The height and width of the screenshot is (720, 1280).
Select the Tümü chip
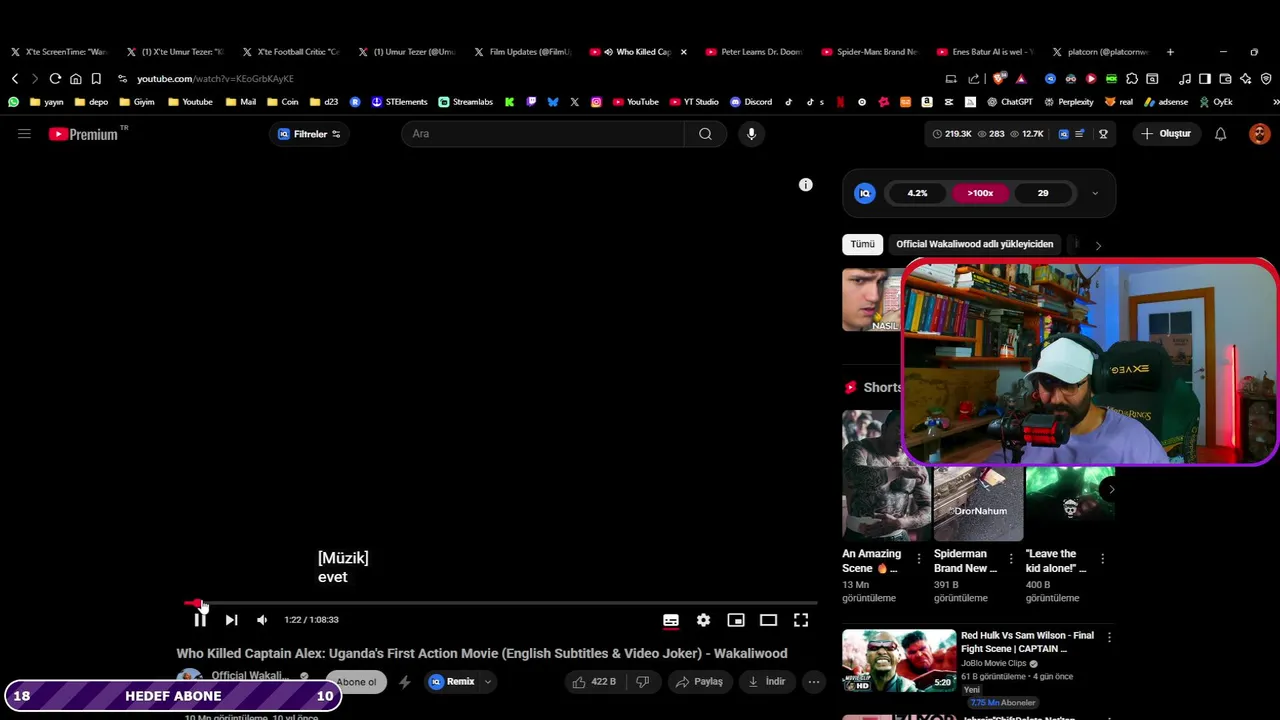pos(862,244)
